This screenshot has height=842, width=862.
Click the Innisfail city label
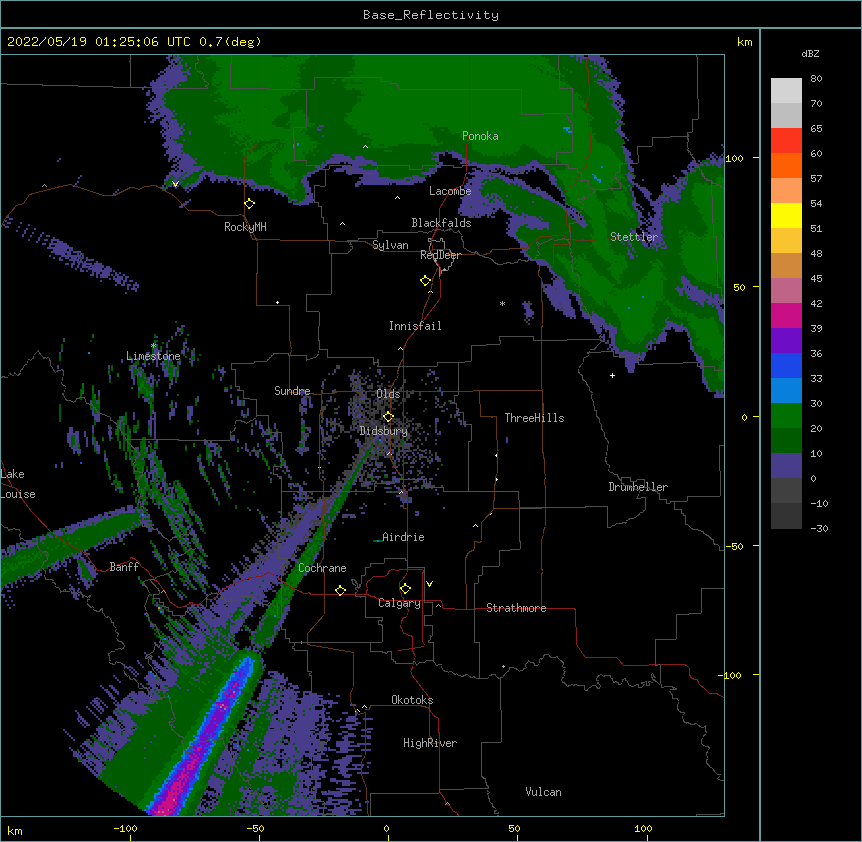click(415, 326)
